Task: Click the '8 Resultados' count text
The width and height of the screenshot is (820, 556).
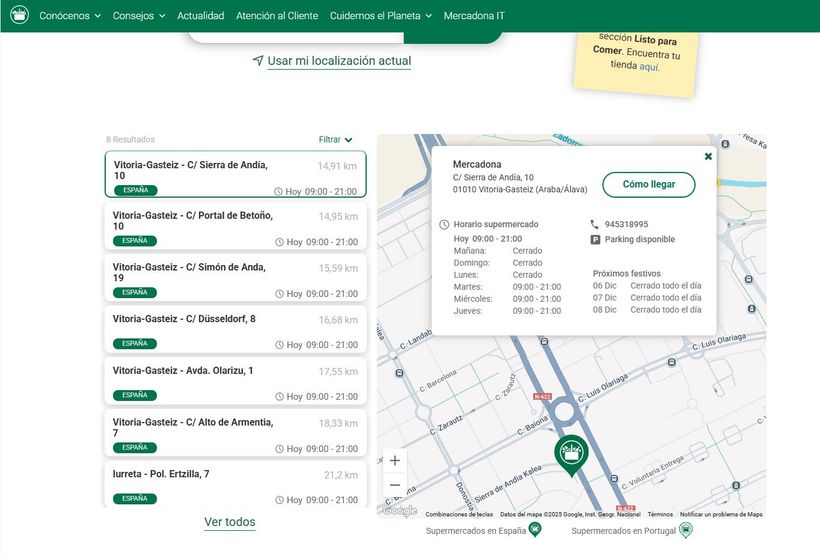Action: coord(130,140)
